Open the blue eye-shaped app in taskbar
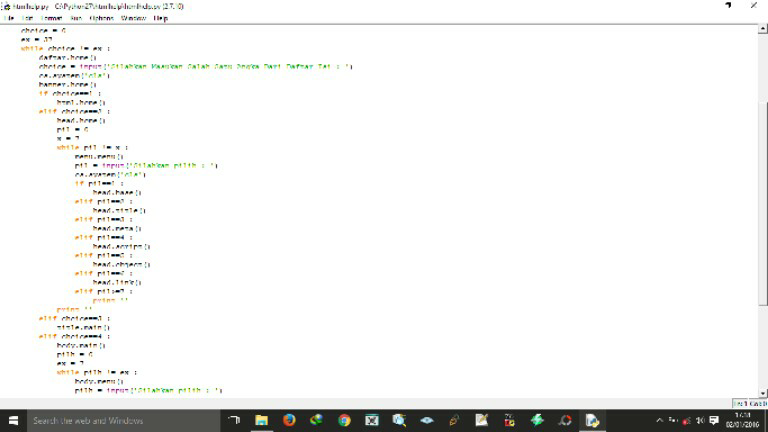 tap(427, 420)
